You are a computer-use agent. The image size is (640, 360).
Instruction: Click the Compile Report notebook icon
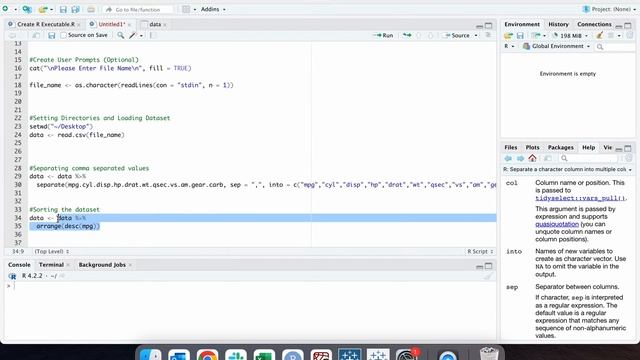153,36
